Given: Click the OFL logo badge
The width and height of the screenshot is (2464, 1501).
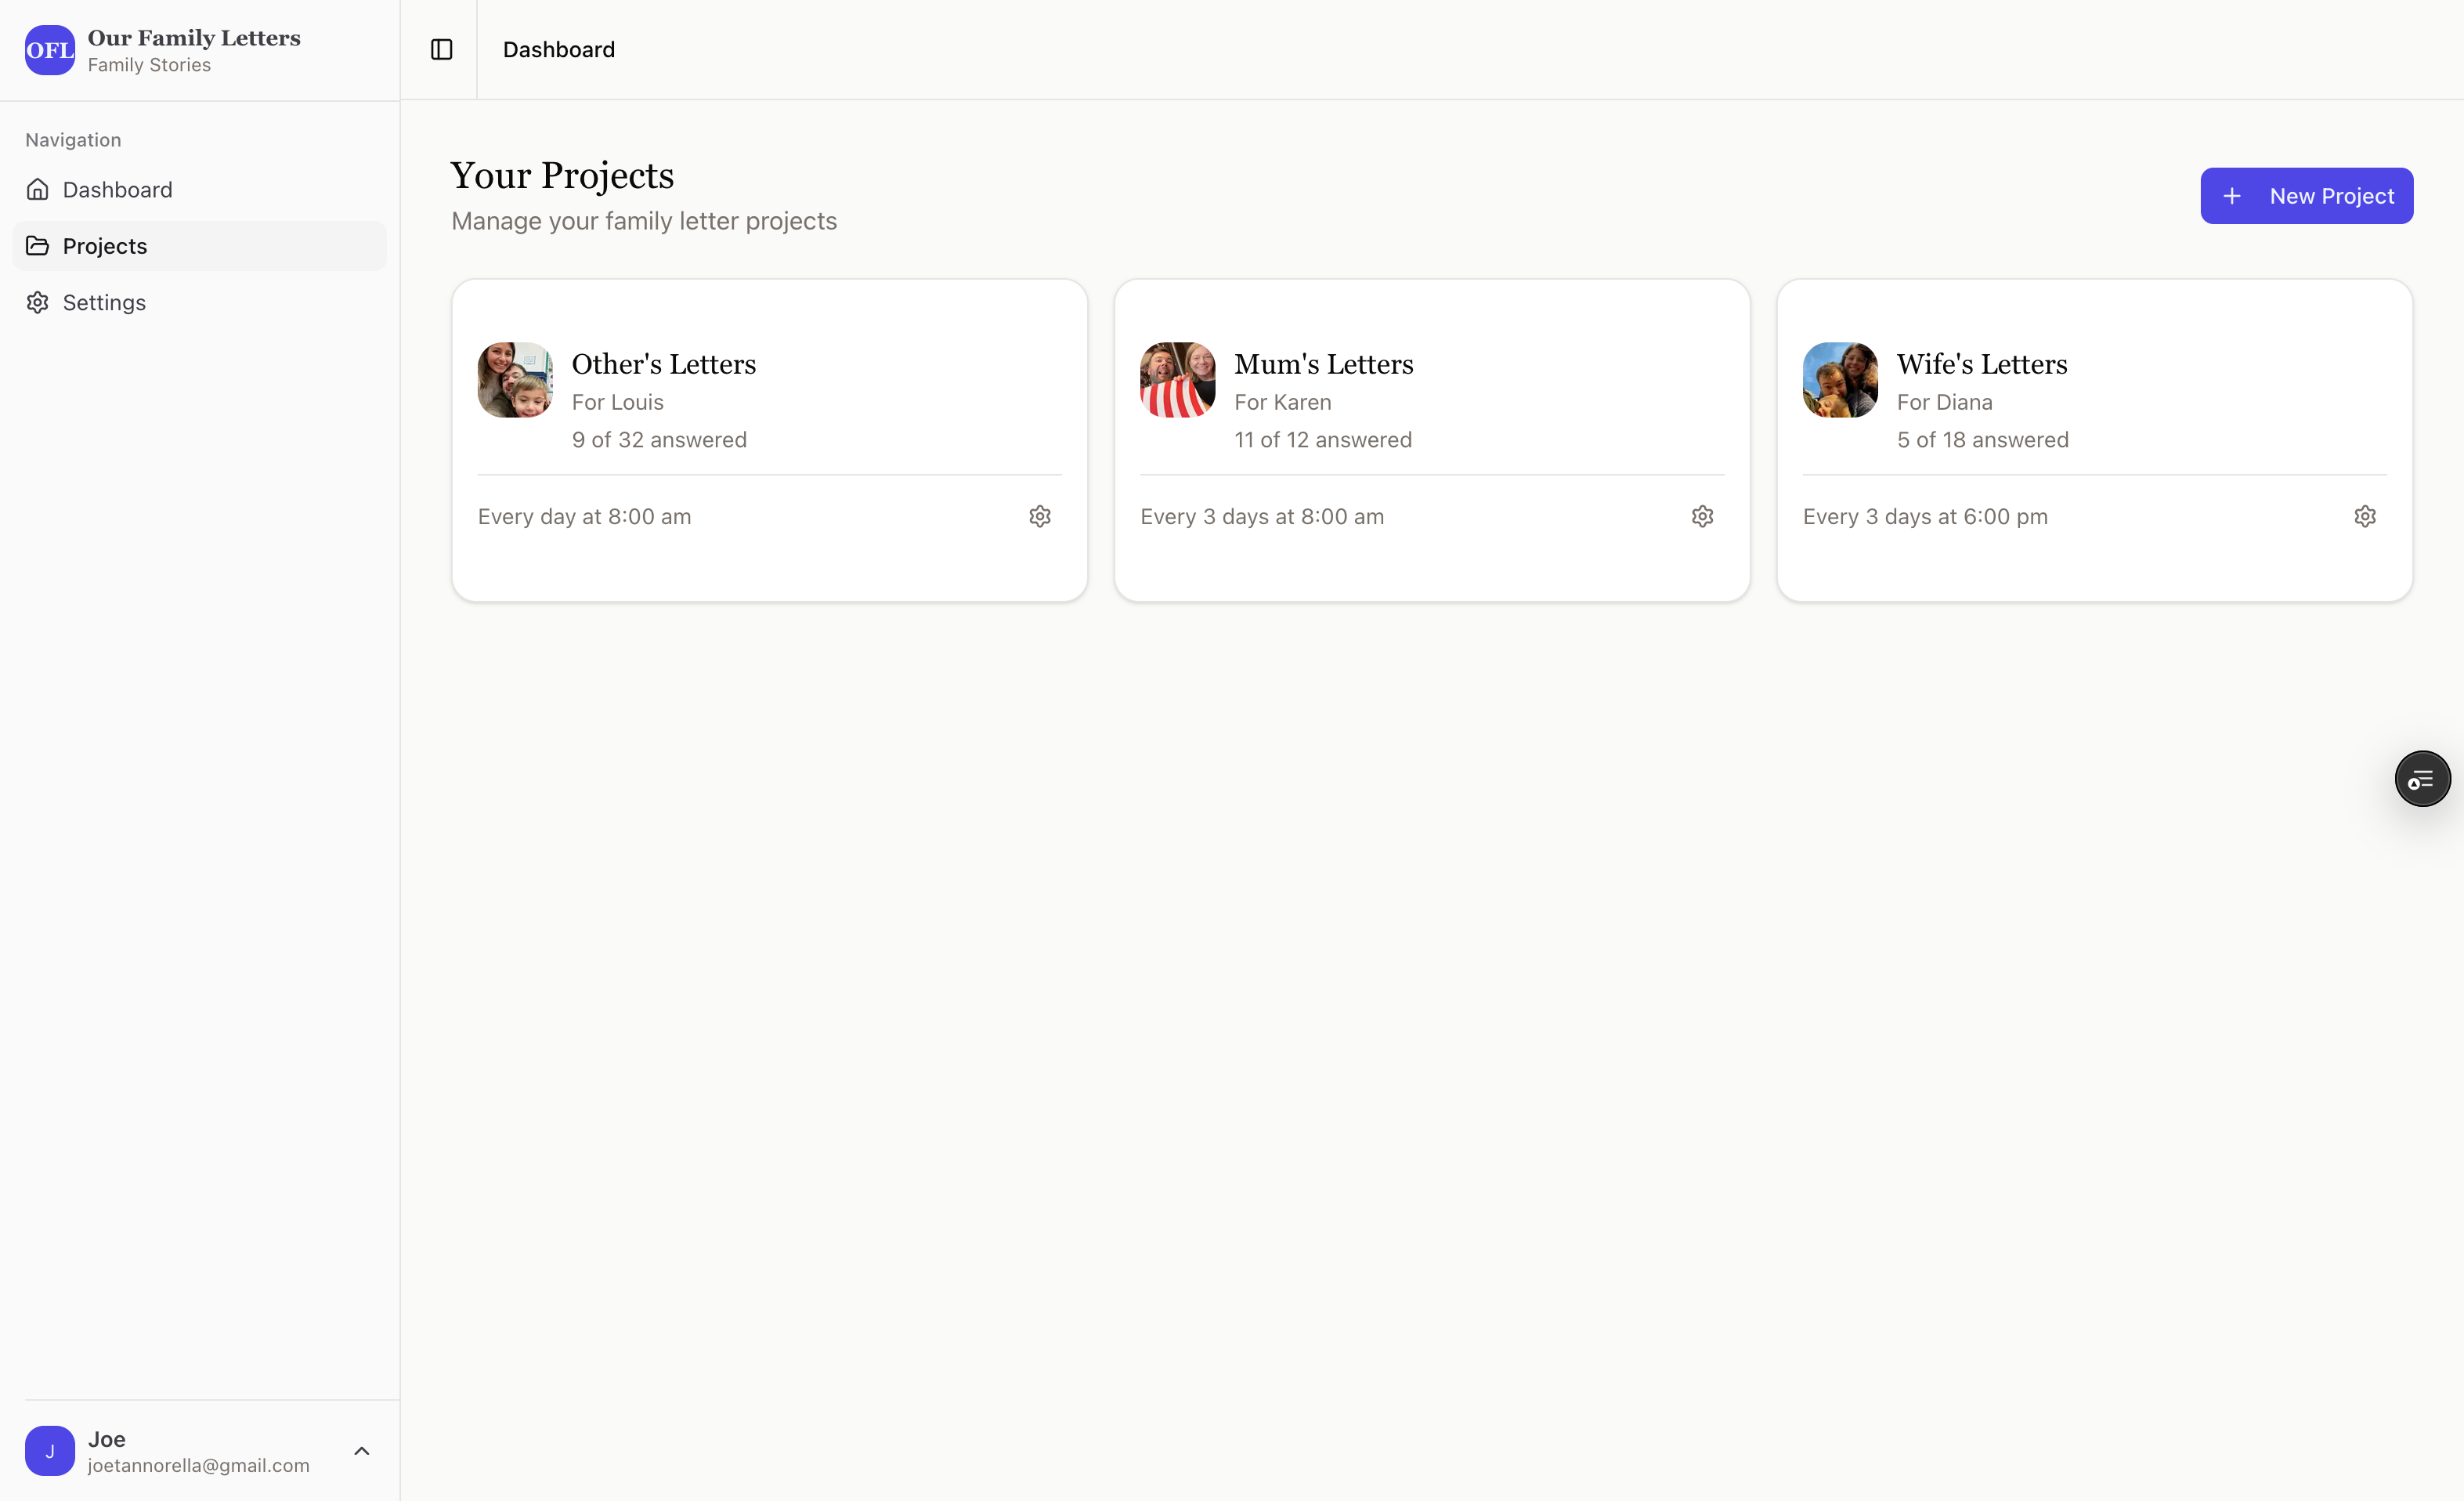Looking at the screenshot, I should [49, 50].
